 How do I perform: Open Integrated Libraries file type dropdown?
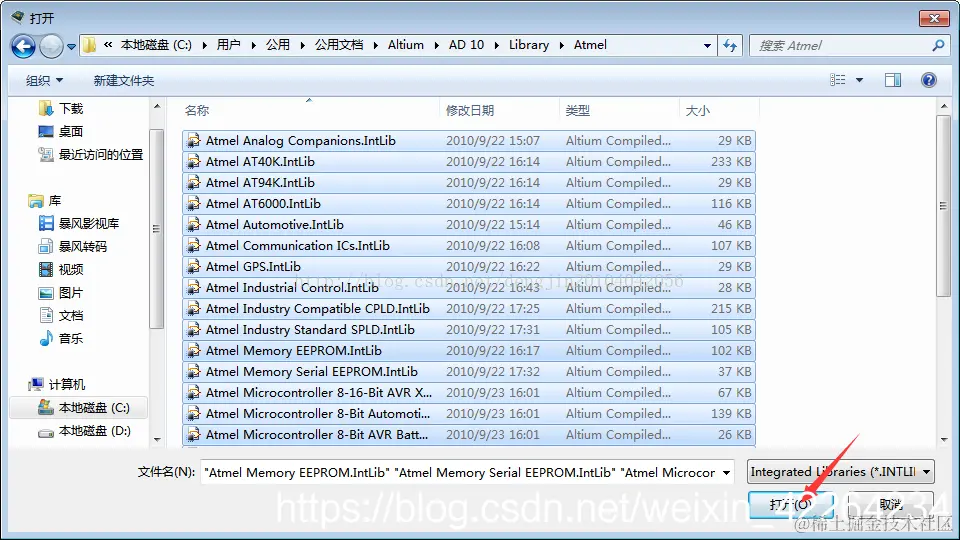click(x=841, y=472)
